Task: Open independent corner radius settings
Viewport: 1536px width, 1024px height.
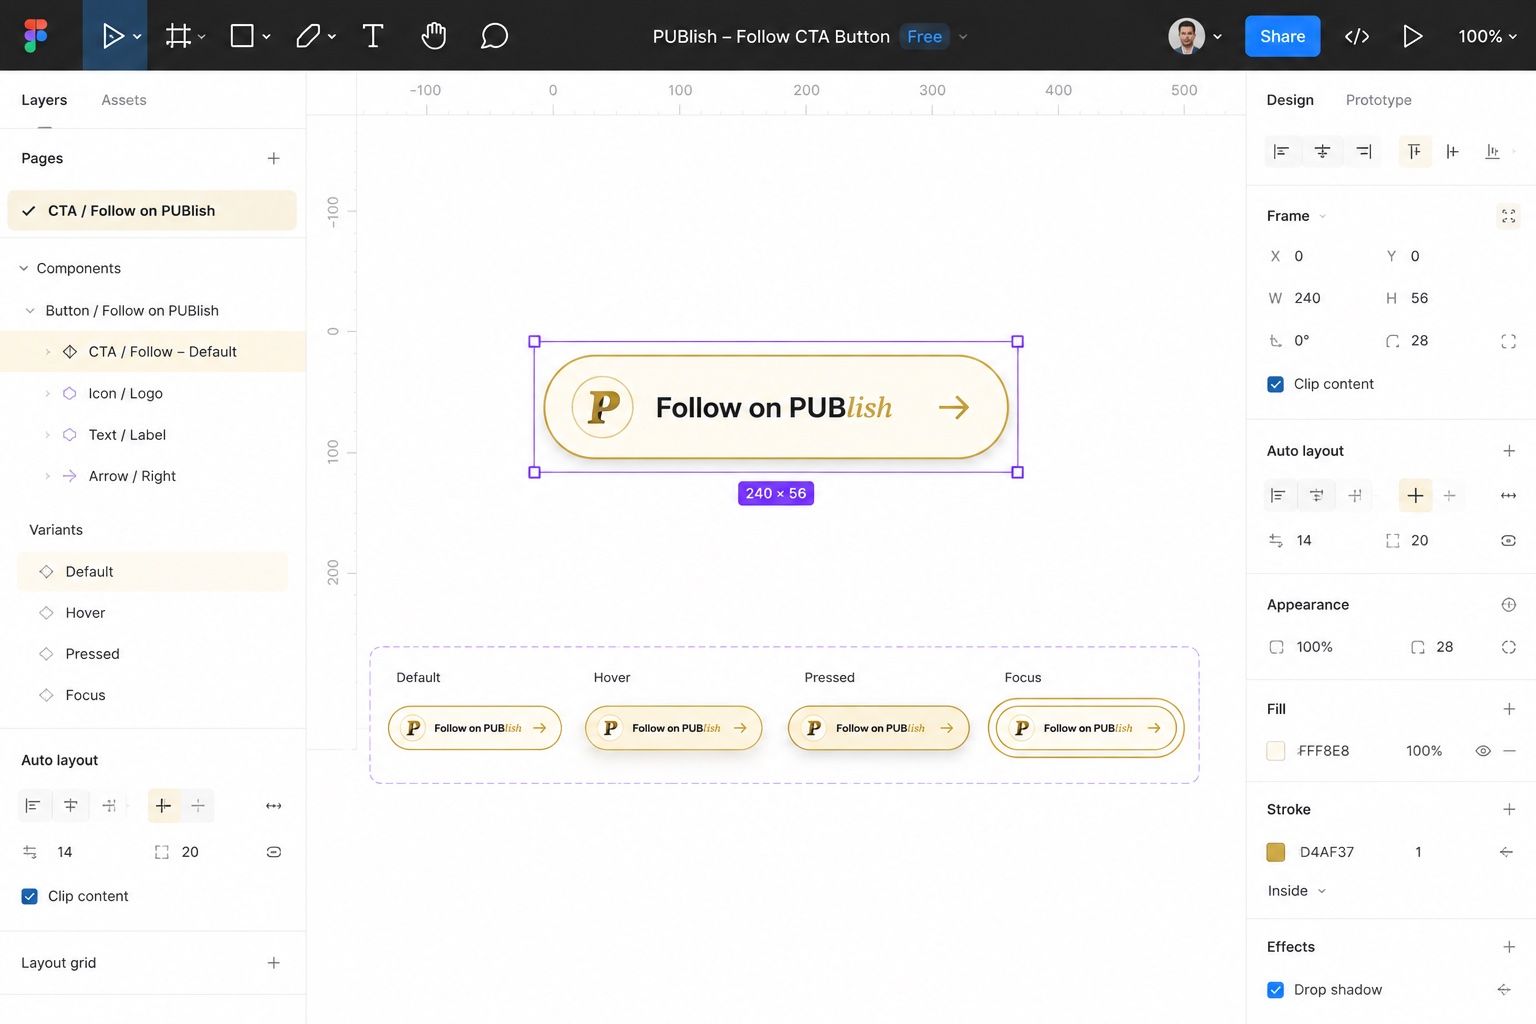Action: (1508, 341)
